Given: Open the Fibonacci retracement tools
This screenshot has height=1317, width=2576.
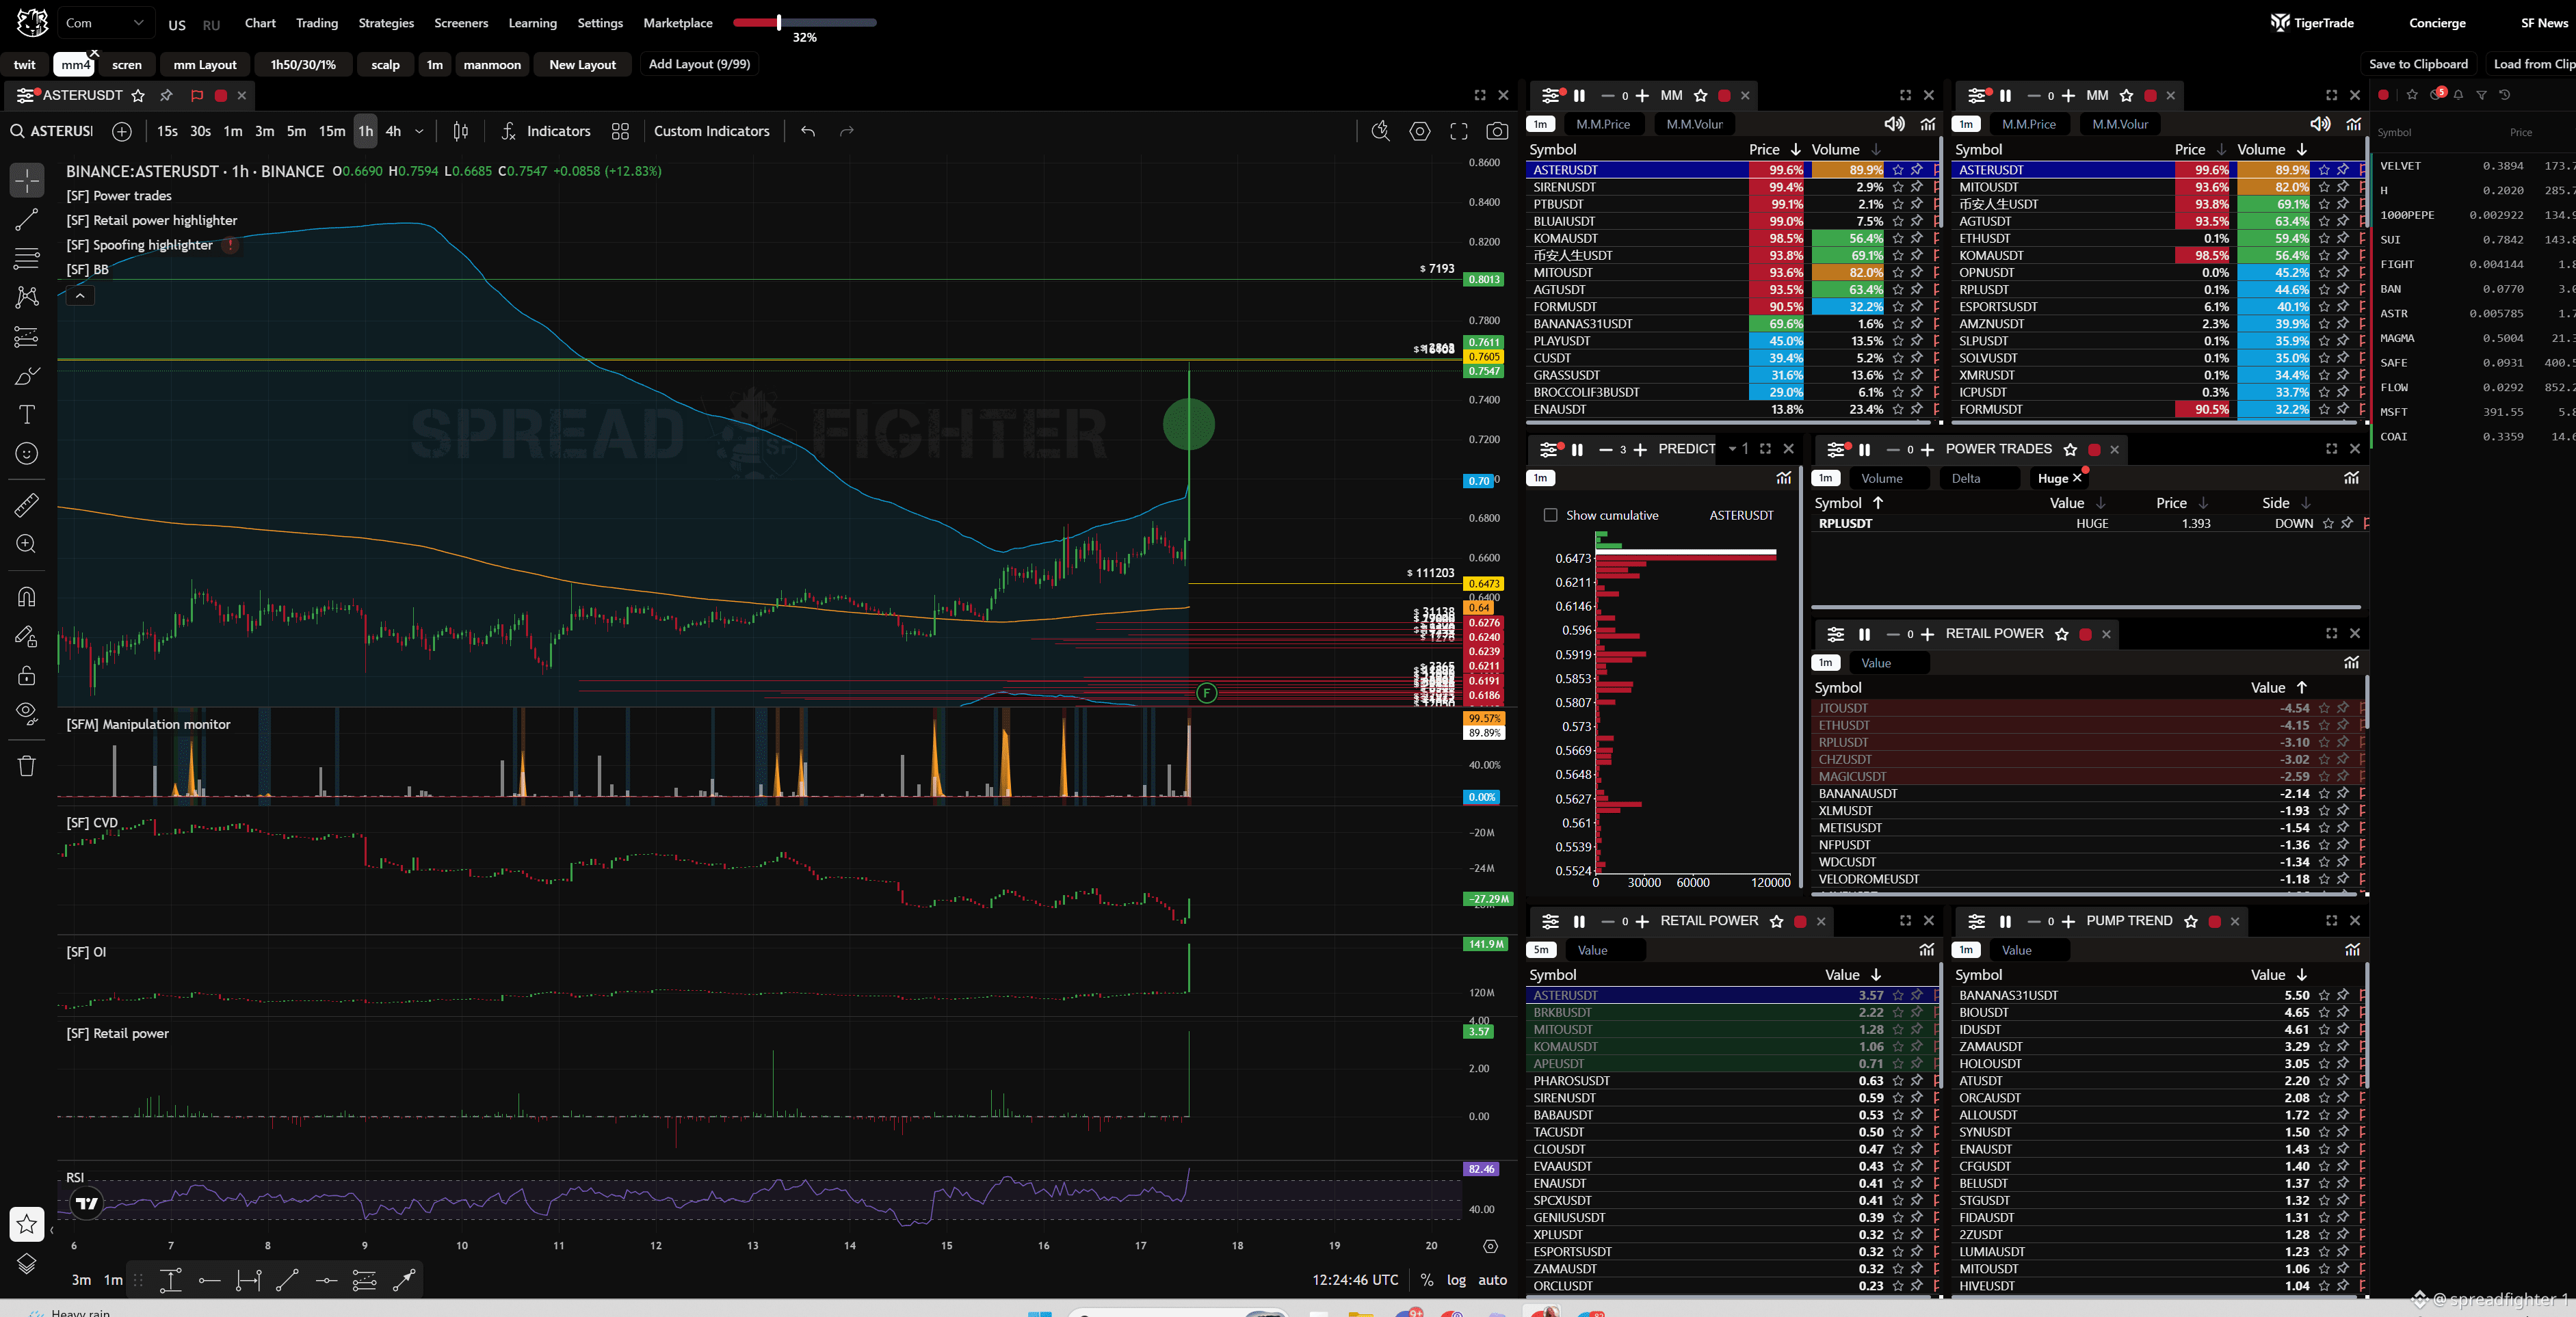Looking at the screenshot, I should tap(27, 258).
